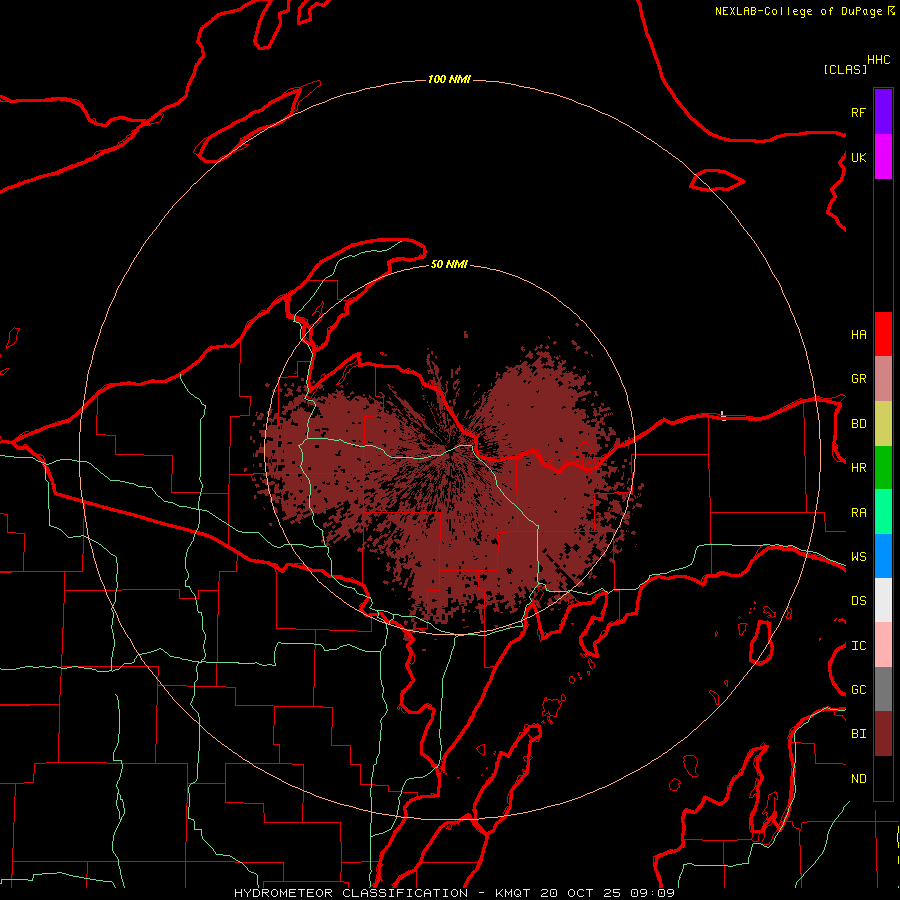Click the RF legend label
This screenshot has height=900, width=900.
859,112
